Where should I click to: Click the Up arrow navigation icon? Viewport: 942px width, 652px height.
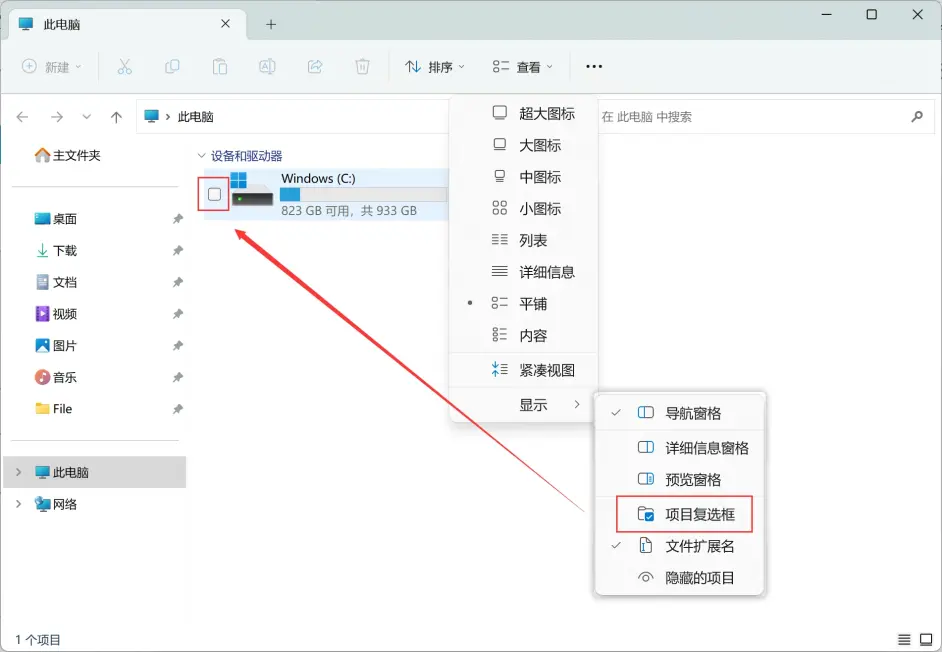pos(116,117)
